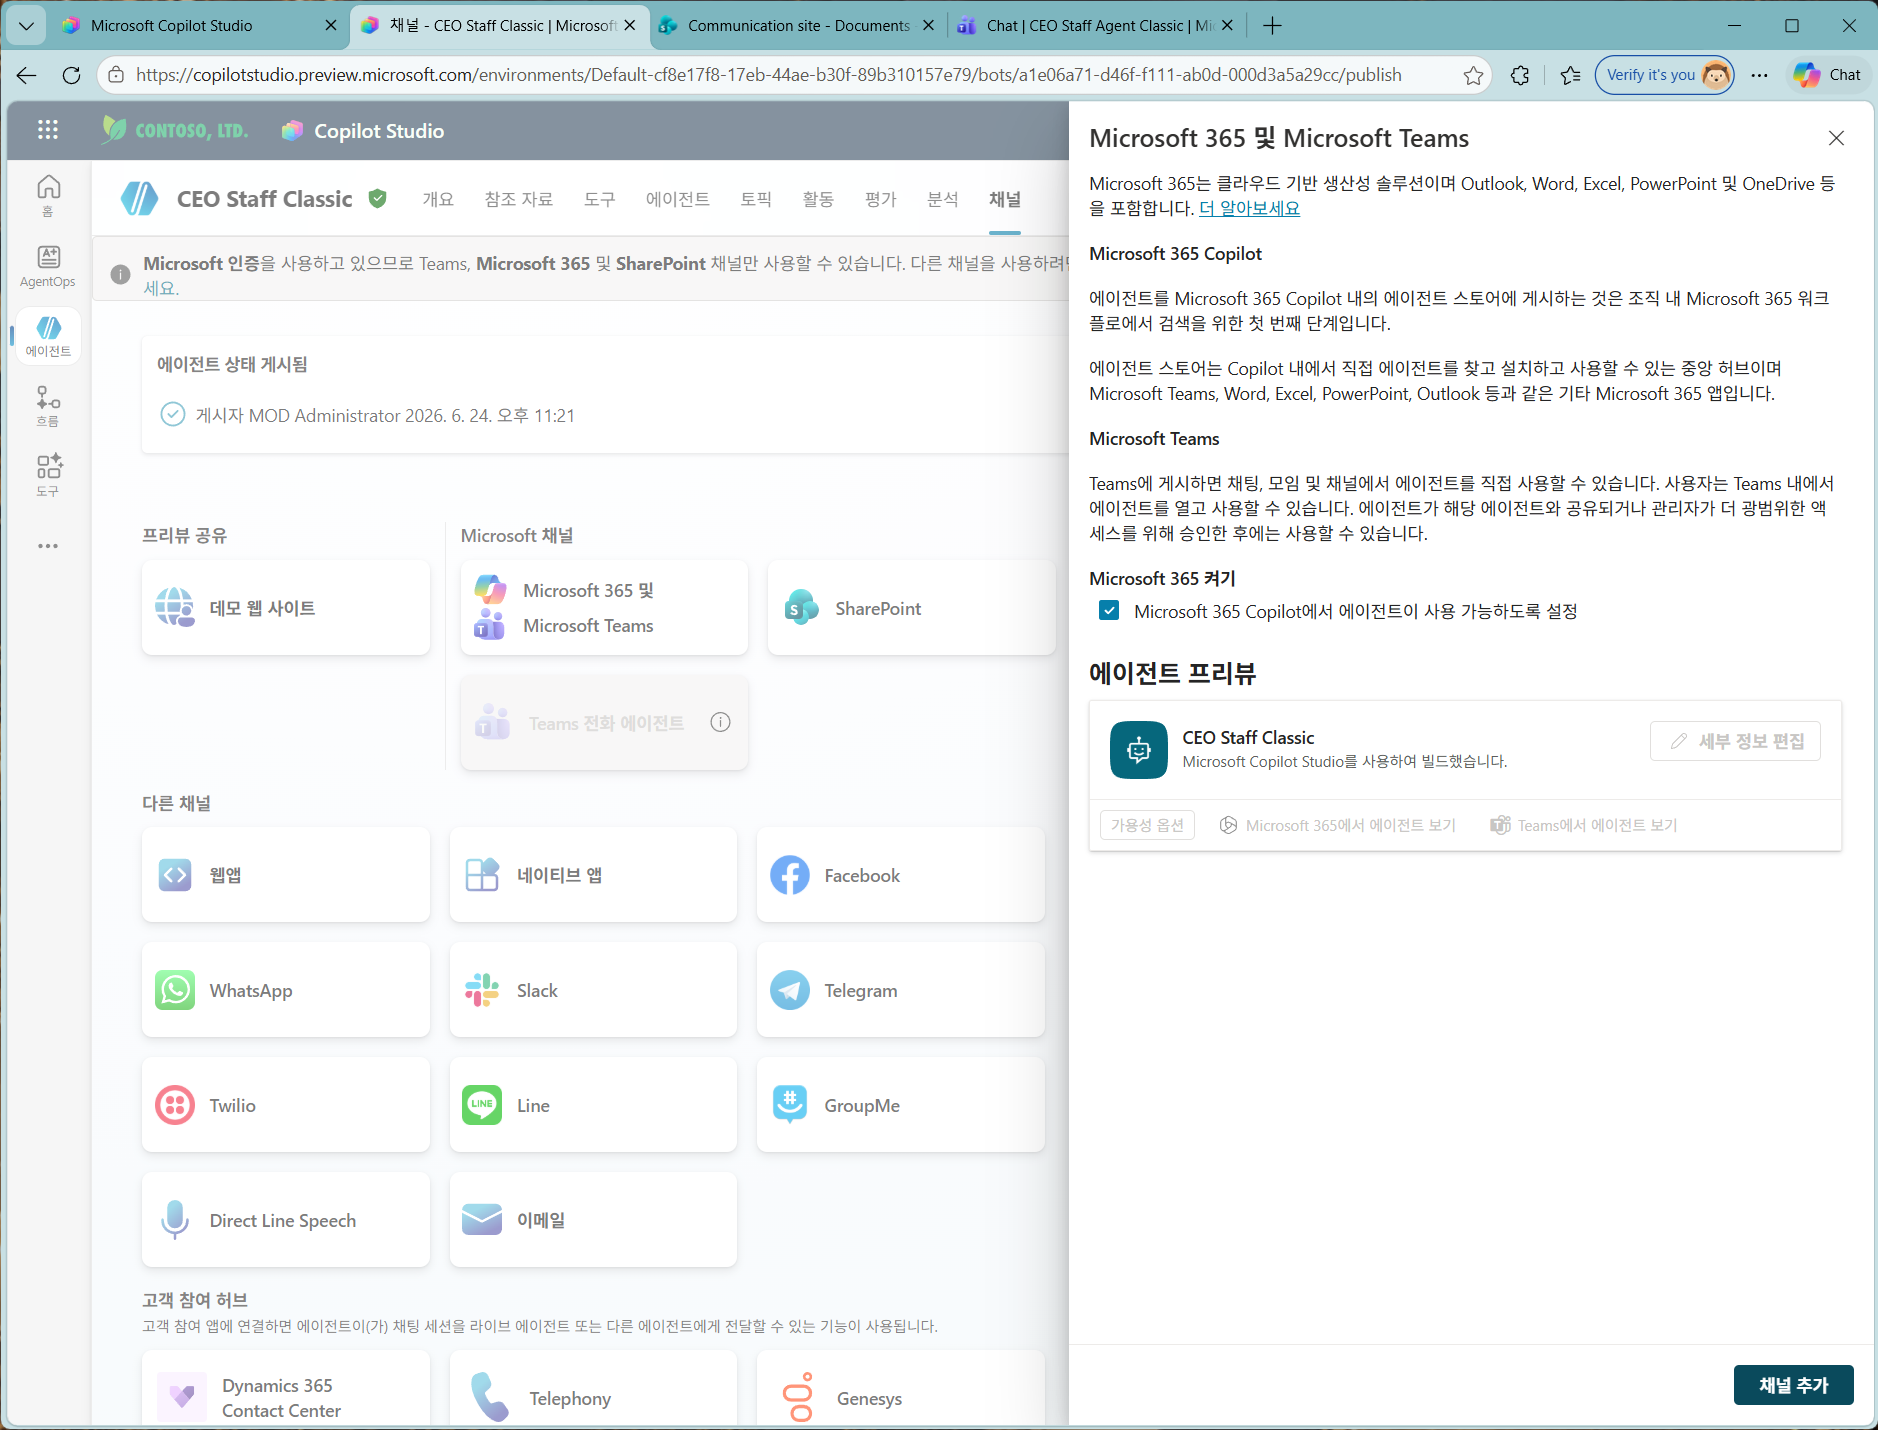1878x1430 pixels.
Task: Switch to the 분석 tab
Action: pyautogui.click(x=942, y=199)
